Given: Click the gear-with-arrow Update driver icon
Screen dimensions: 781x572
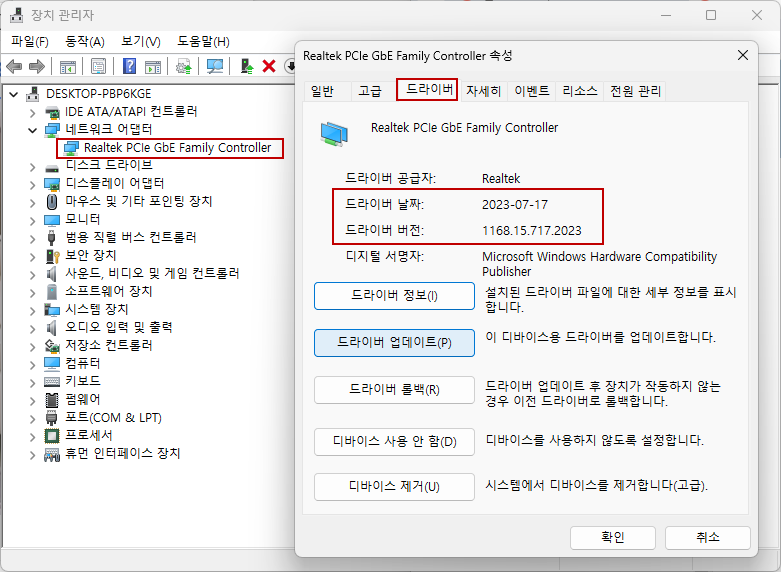Looking at the screenshot, I should [x=184, y=66].
